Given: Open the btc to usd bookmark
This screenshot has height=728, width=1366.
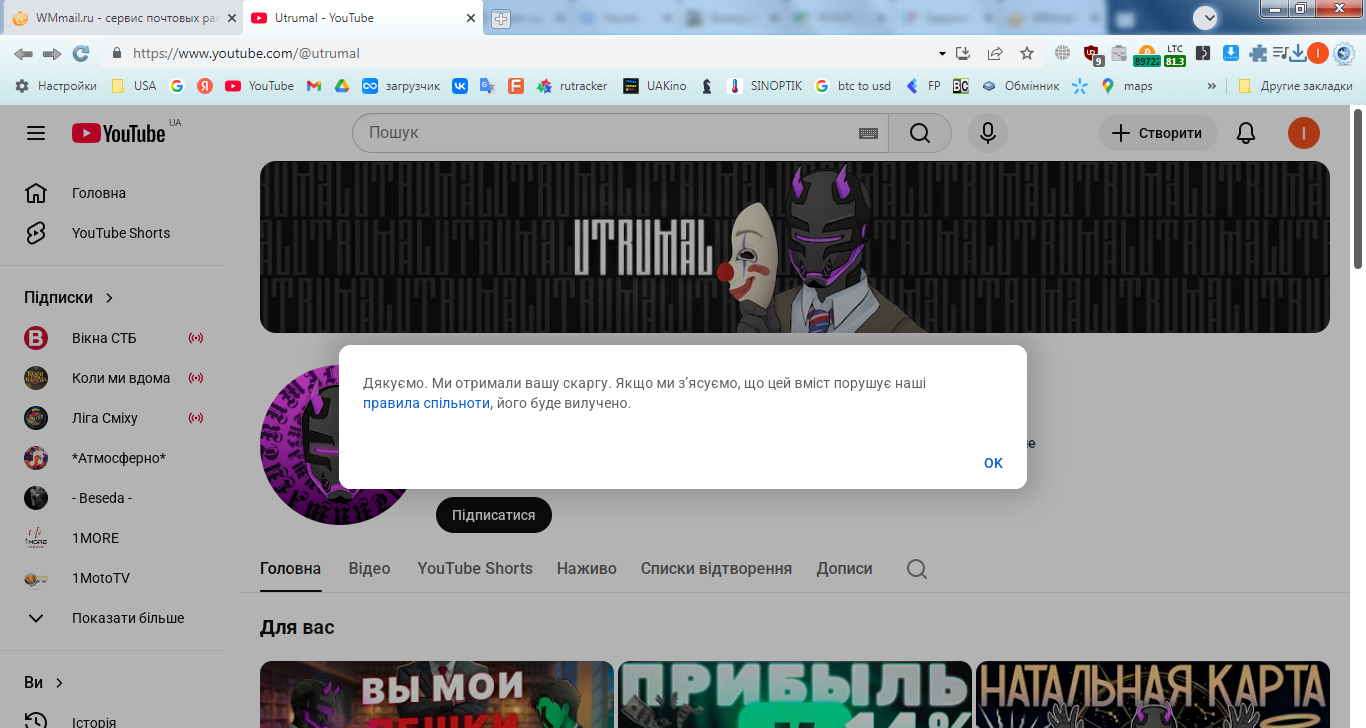Looking at the screenshot, I should tap(853, 86).
